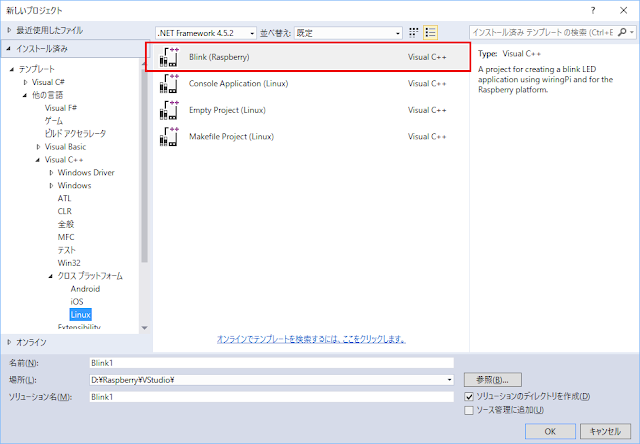This screenshot has width=640, height=444.
Task: Collapse テンプレート tree node
Action: pos(12,69)
